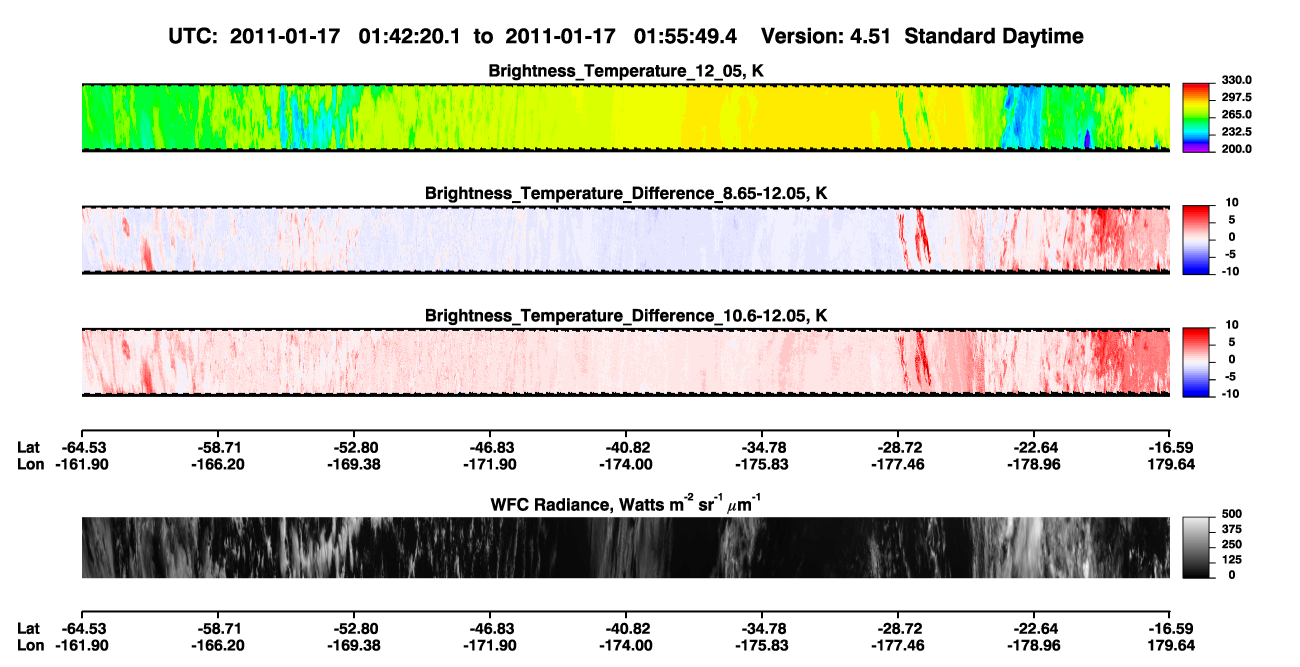Viewport: 1300px width, 667px height.
Task: Click the 12.05 brightness temperature rainbow colorbar
Action: tap(1197, 117)
